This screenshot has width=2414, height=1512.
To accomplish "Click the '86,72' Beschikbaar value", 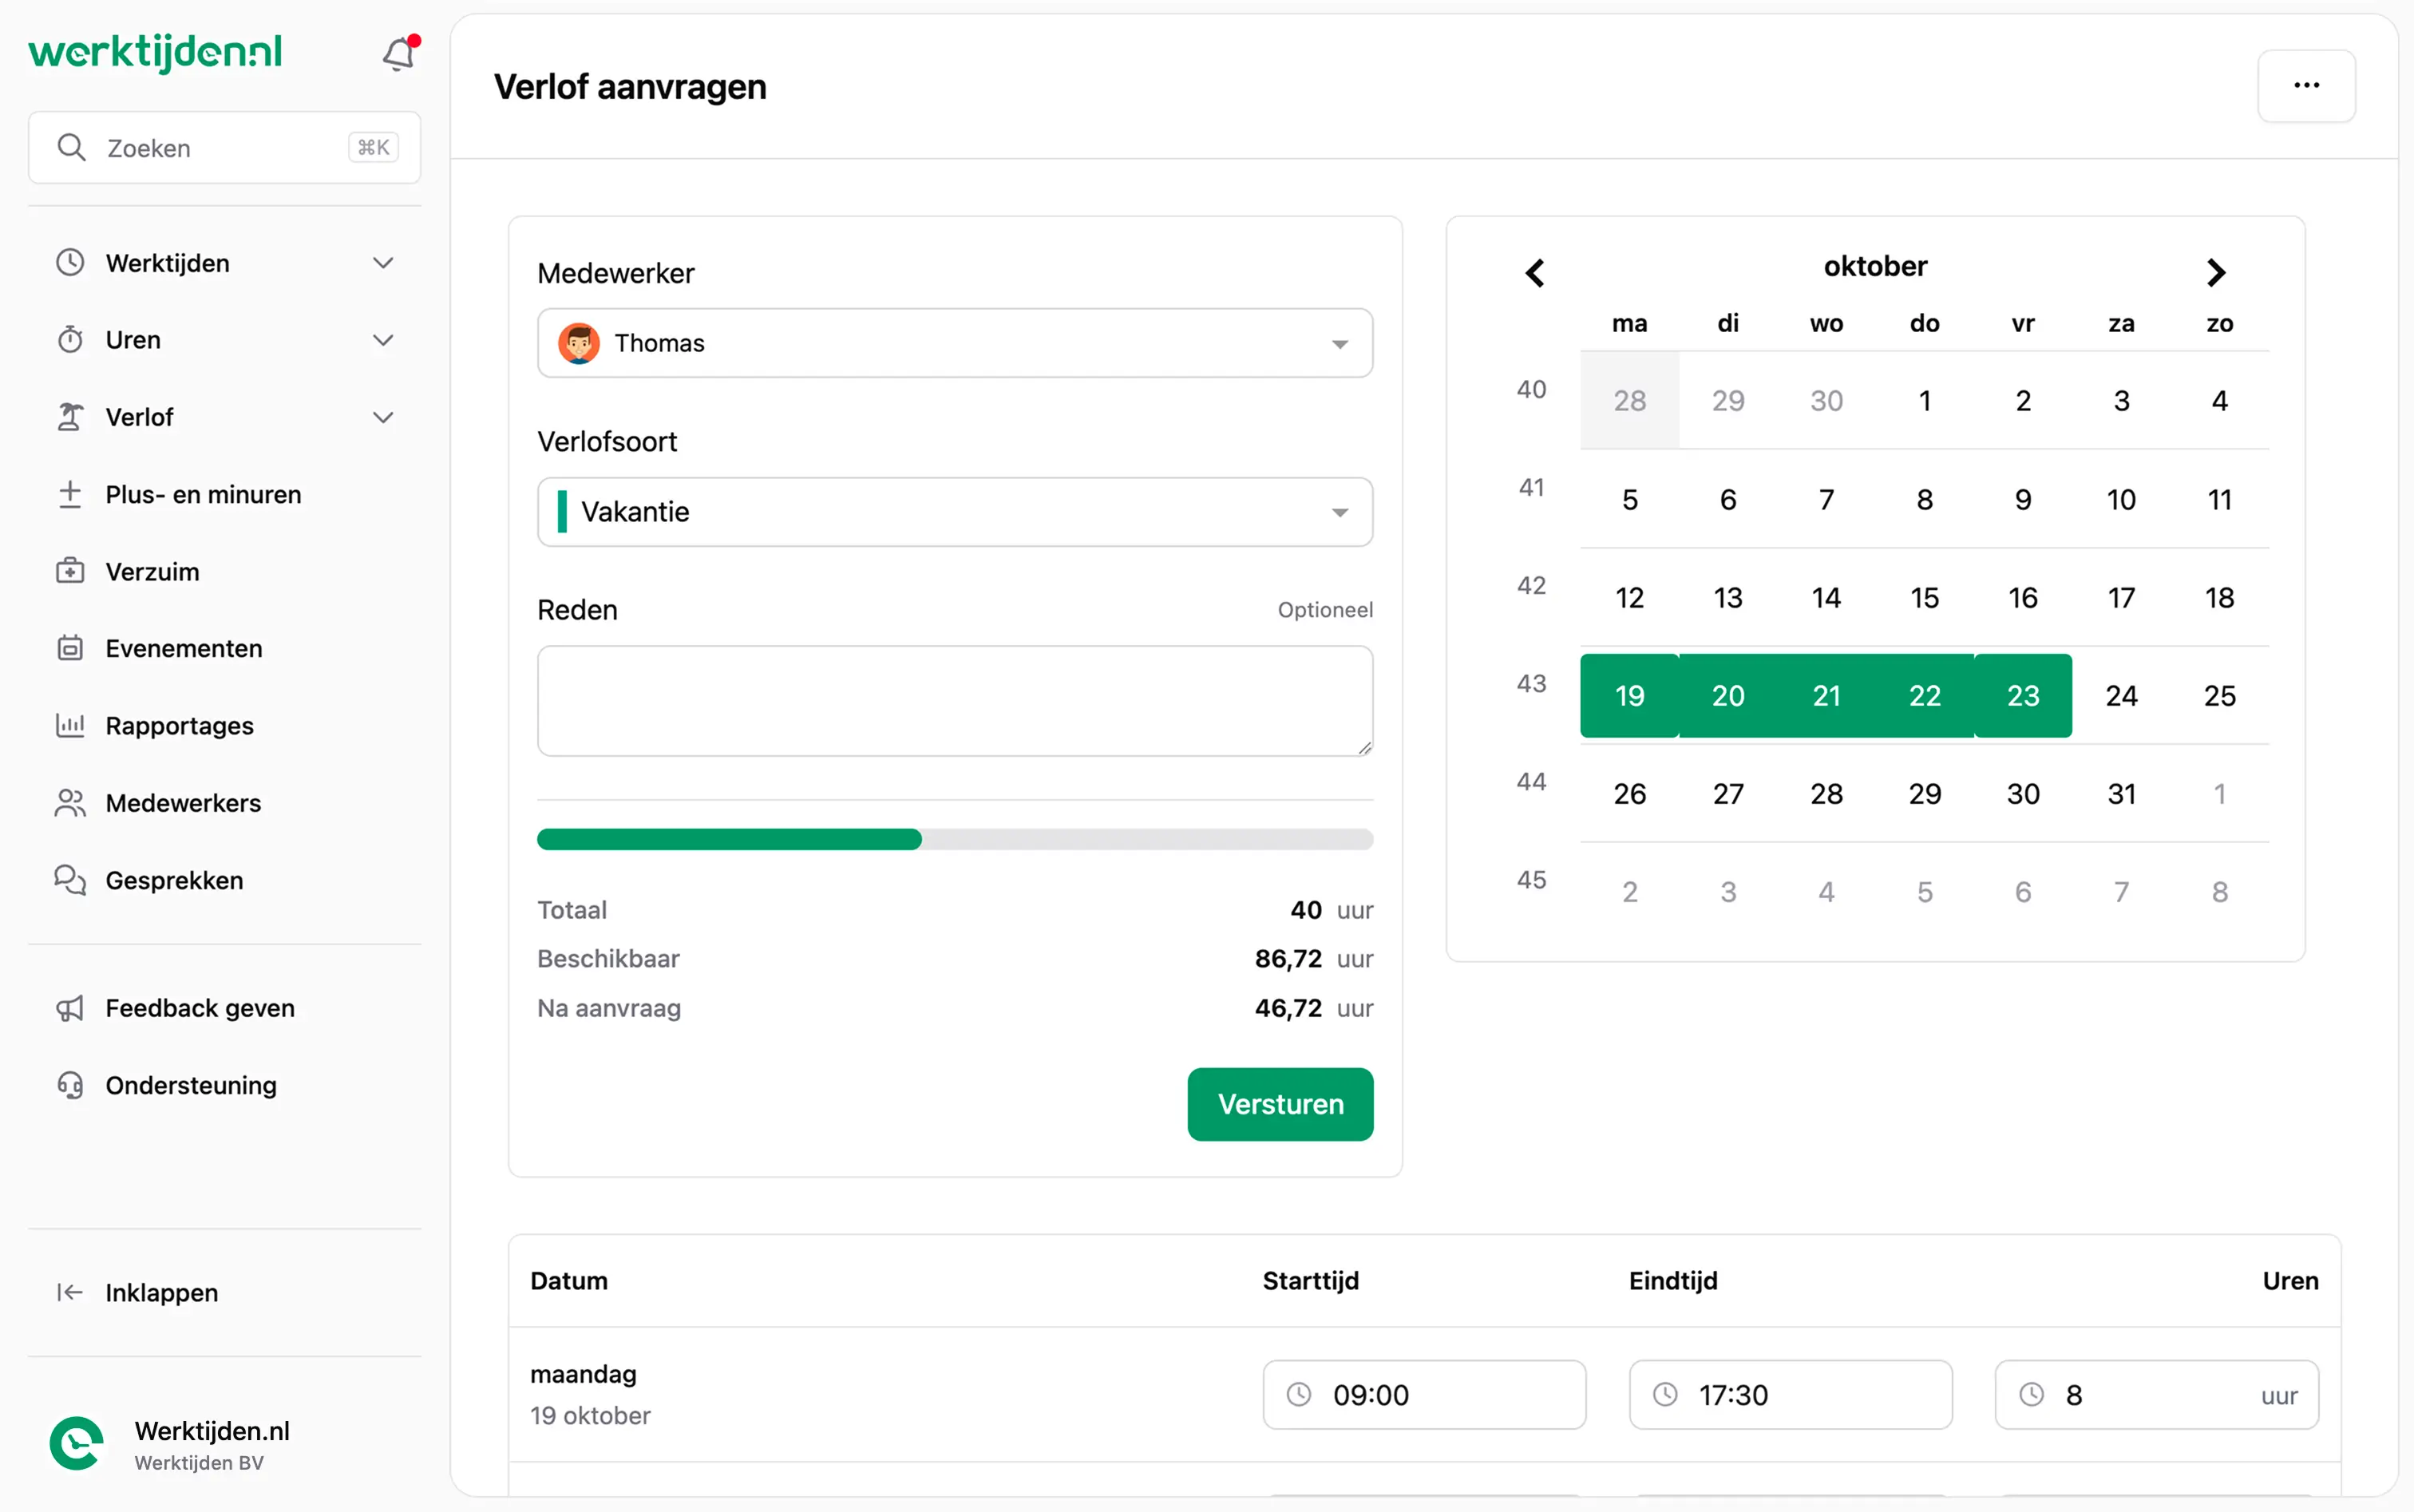I will coord(1288,959).
